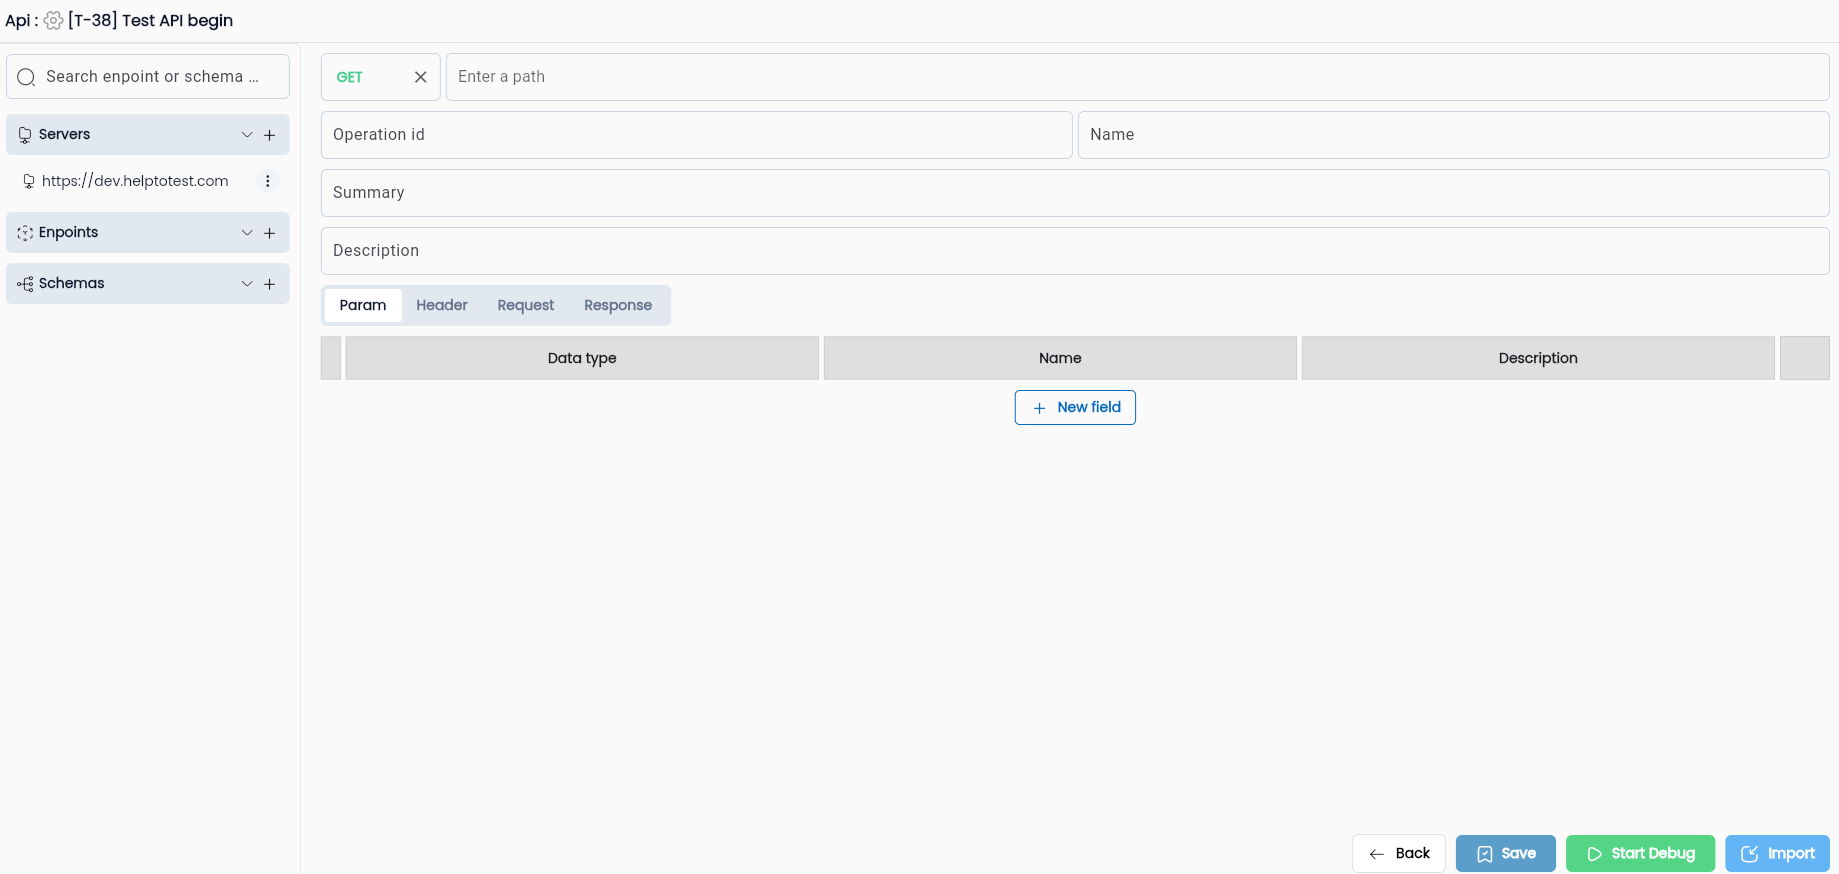Click the search magnifier icon
The image size is (1839, 874).
click(27, 77)
